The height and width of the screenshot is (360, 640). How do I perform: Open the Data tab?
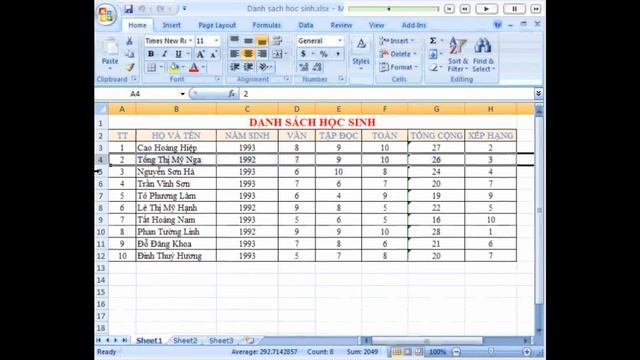306,25
